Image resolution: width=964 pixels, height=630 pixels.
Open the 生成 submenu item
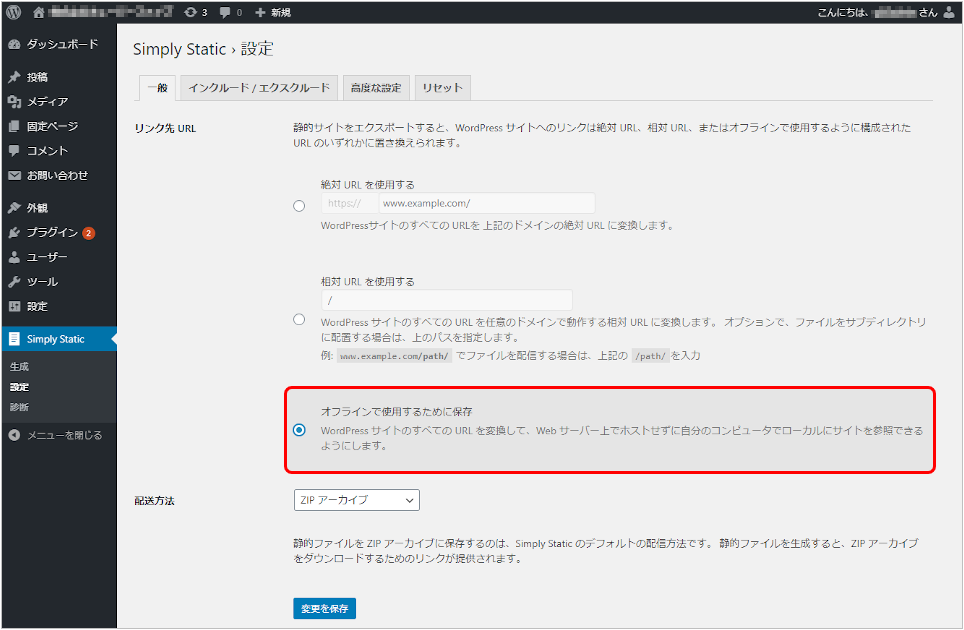19,366
